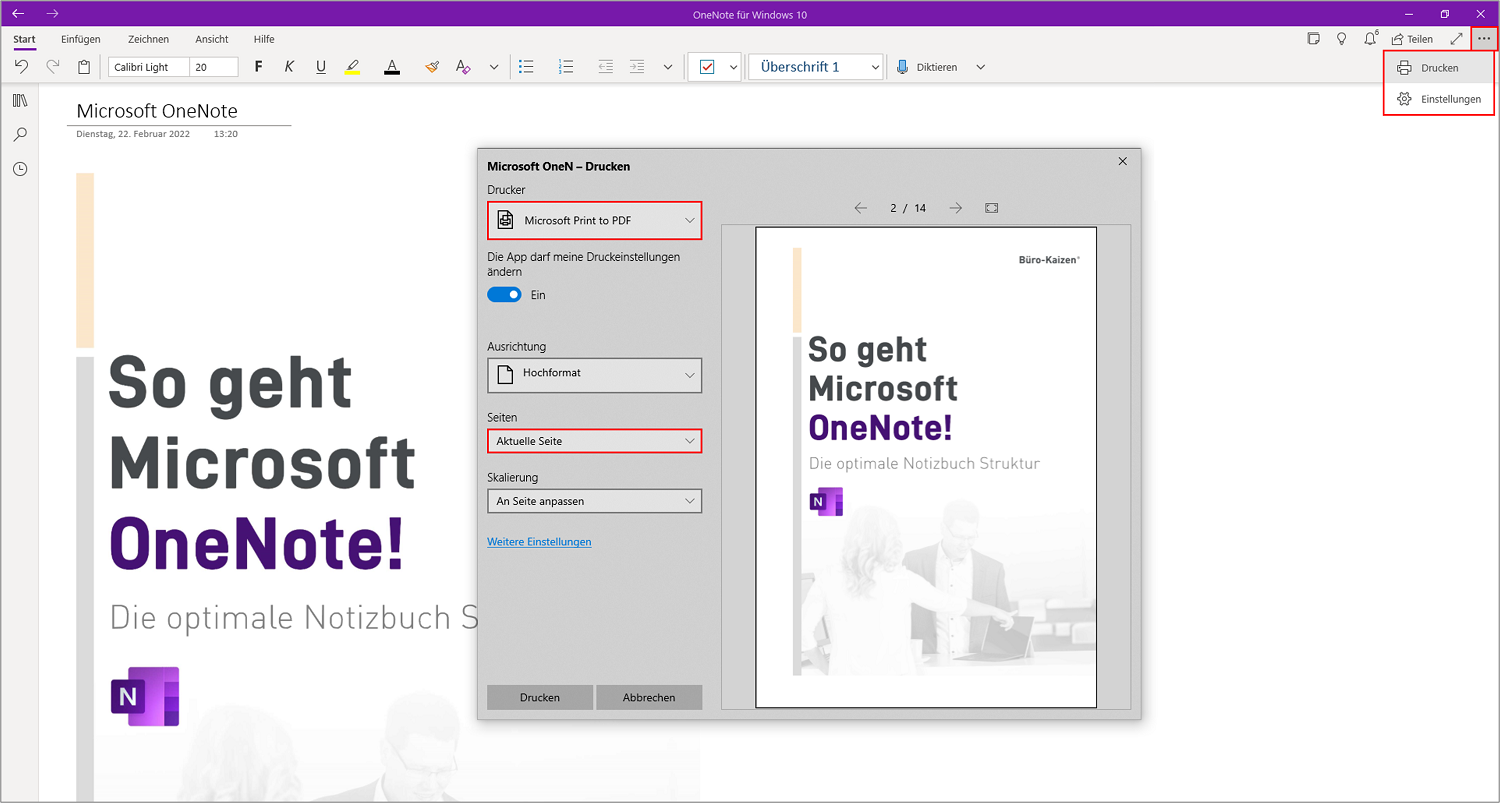
Task: Underline text with the U button
Action: click(x=321, y=67)
